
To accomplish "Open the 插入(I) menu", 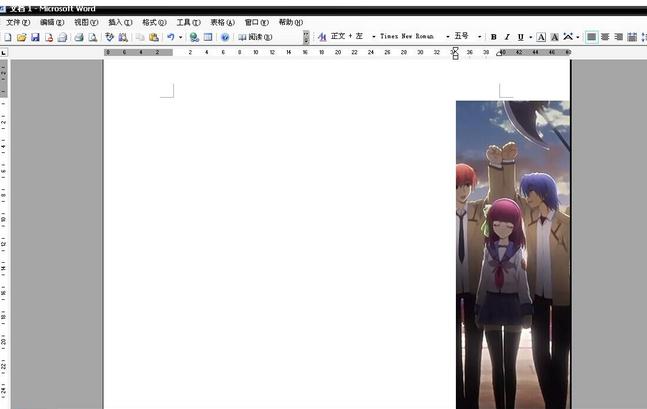I will tap(120, 22).
